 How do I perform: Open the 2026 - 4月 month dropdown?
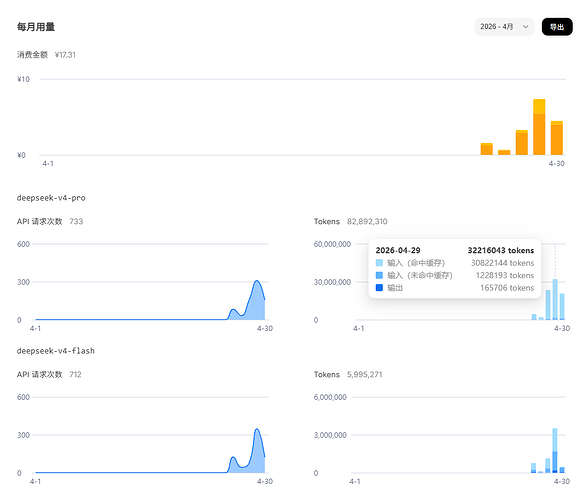point(505,27)
